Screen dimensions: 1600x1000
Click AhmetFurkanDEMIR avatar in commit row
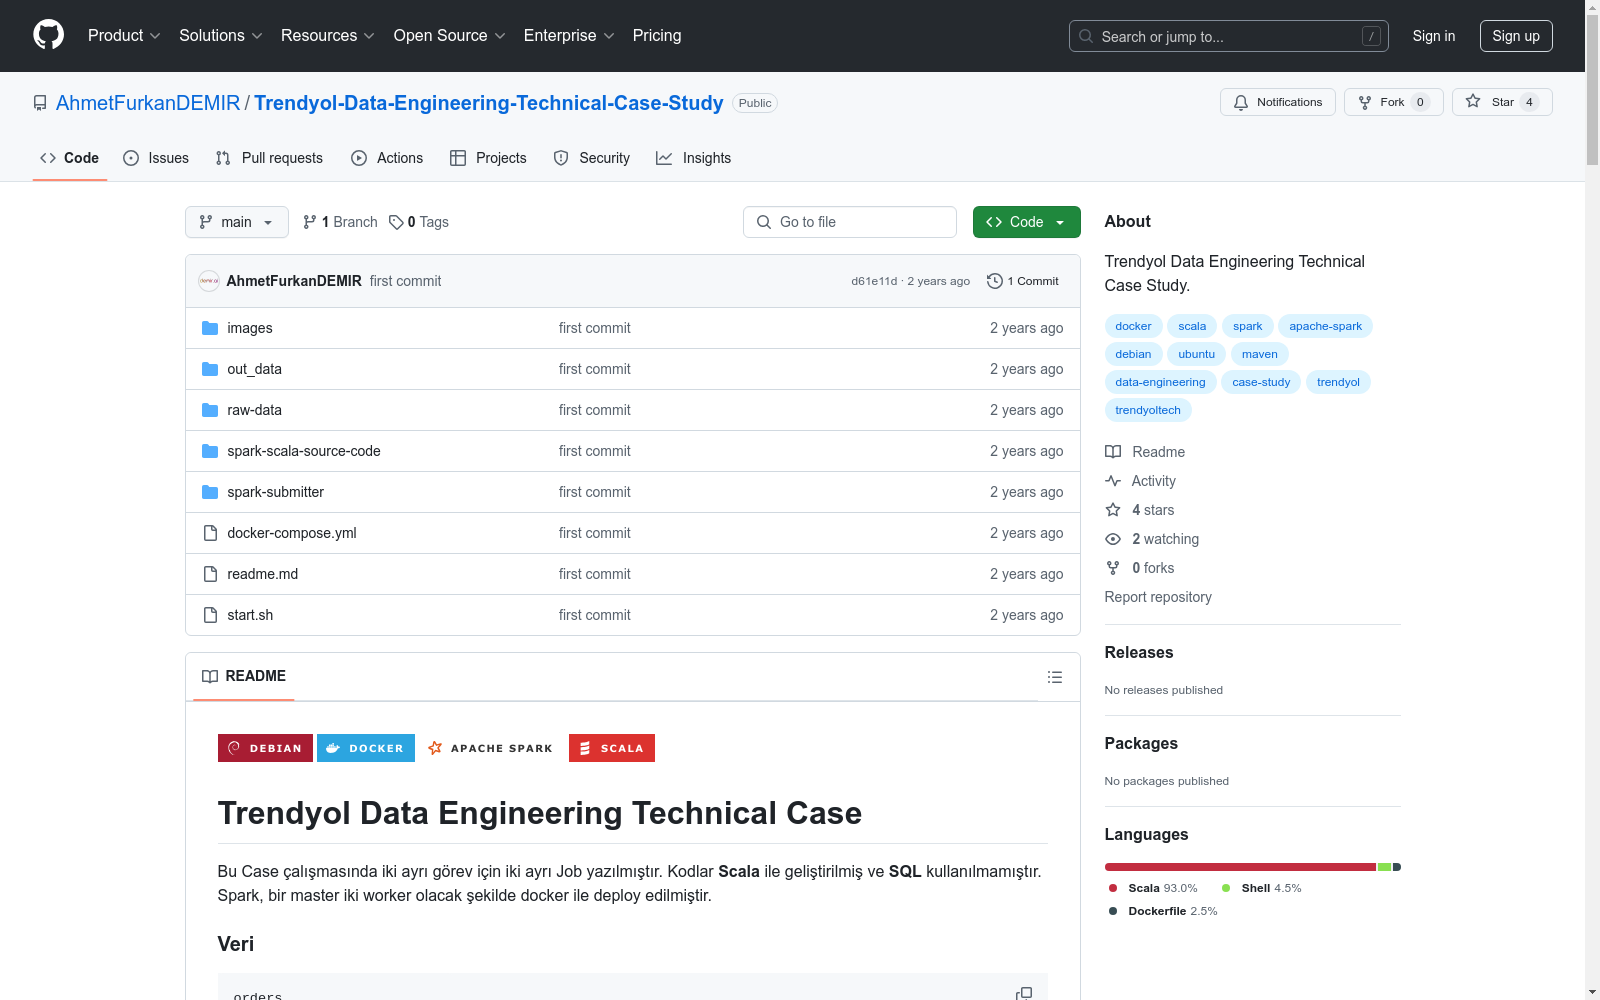[x=209, y=281]
